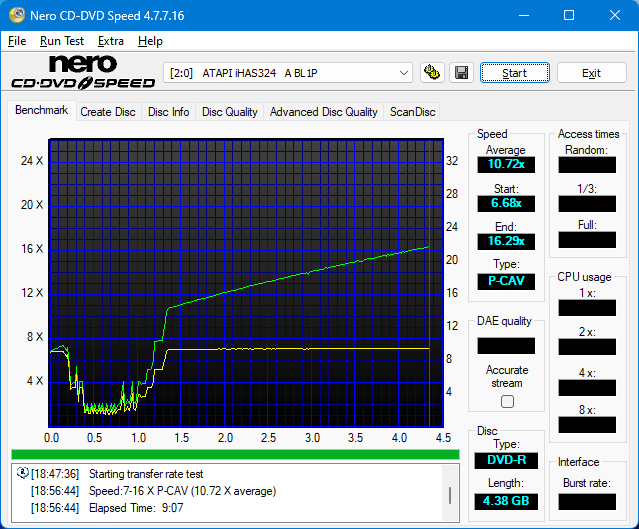Open the File menu
The height and width of the screenshot is (529, 639).
click(17, 41)
